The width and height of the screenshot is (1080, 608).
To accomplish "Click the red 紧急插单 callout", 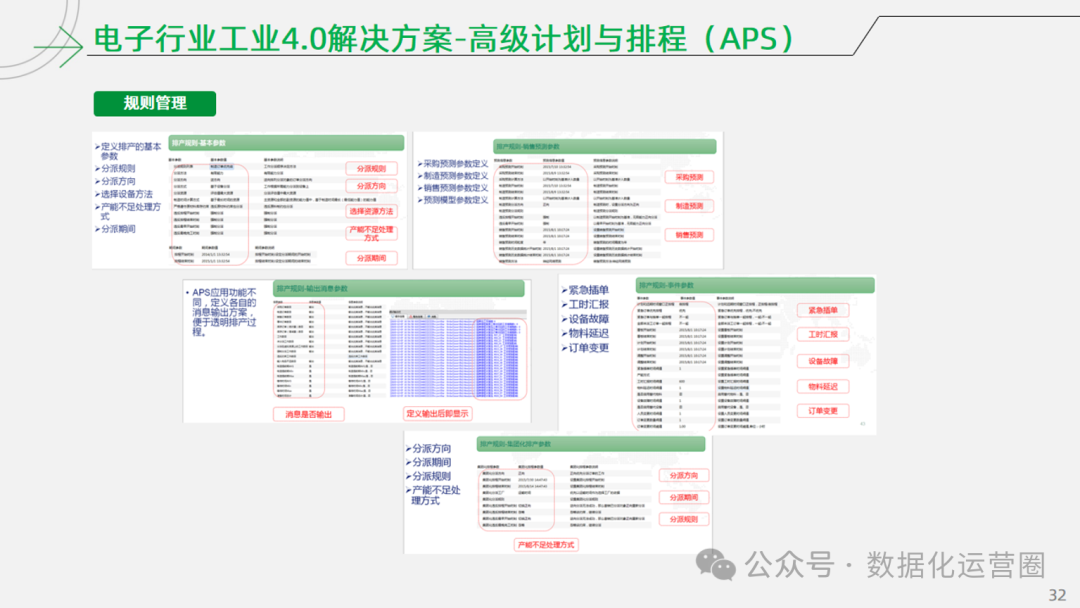I will pos(823,311).
